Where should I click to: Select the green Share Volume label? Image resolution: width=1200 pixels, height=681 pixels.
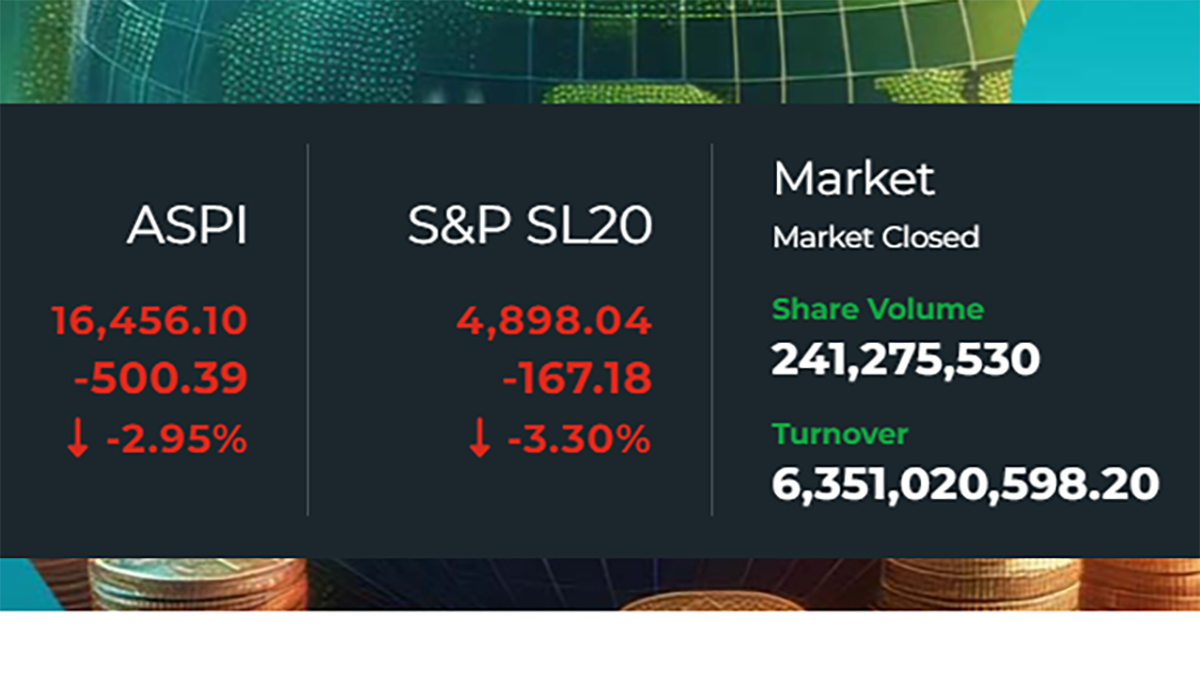point(877,309)
